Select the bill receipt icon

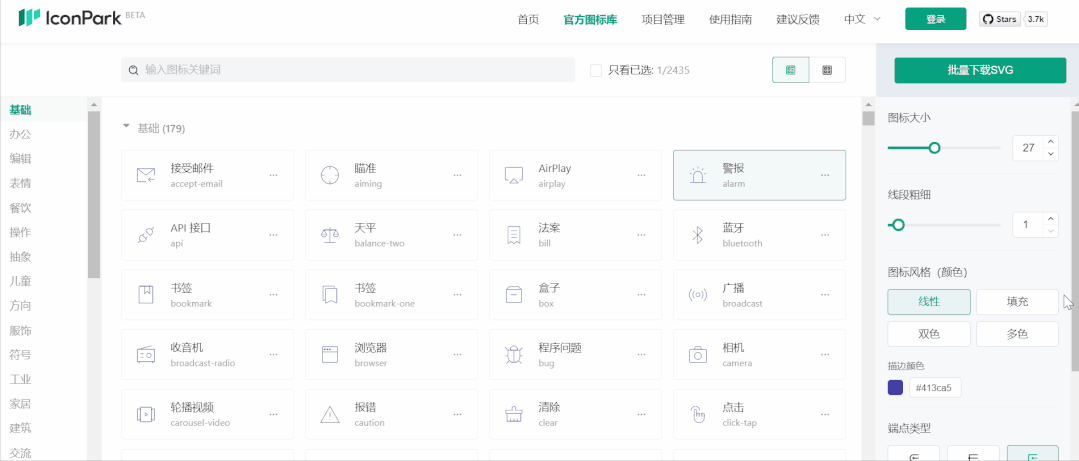click(x=514, y=235)
